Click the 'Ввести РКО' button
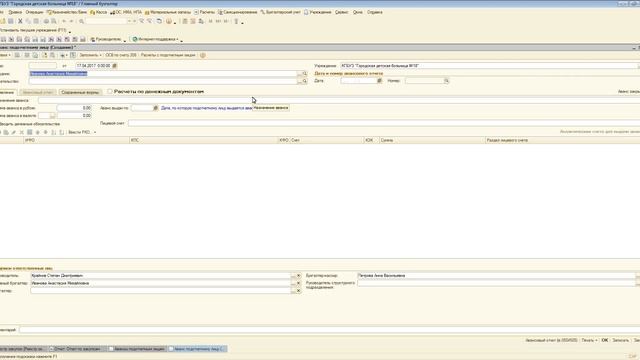 click(x=79, y=132)
